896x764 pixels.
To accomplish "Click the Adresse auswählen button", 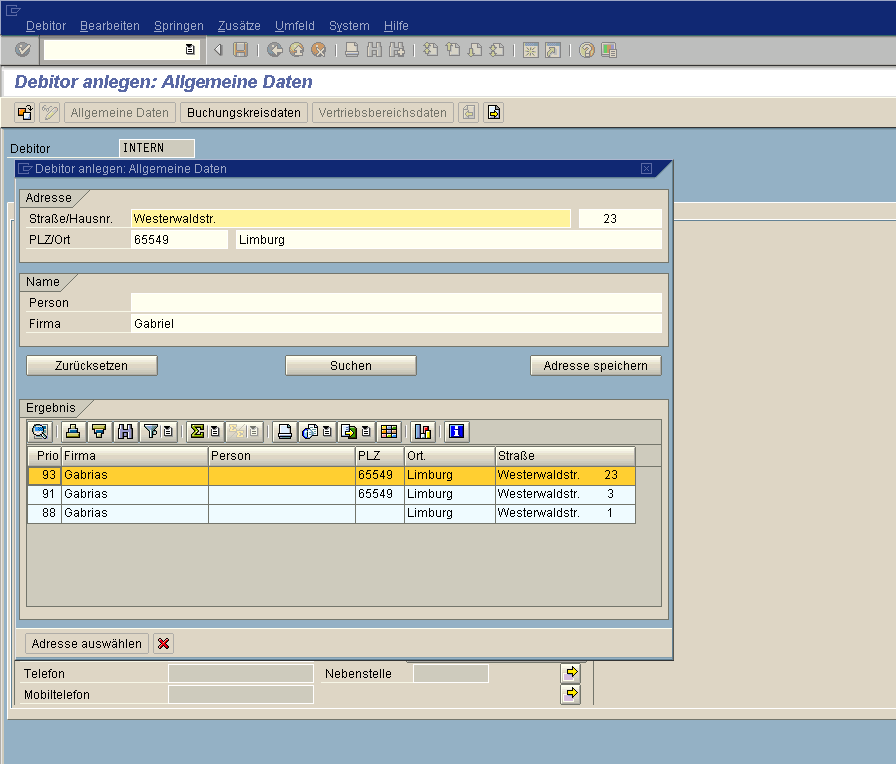I will click(87, 644).
